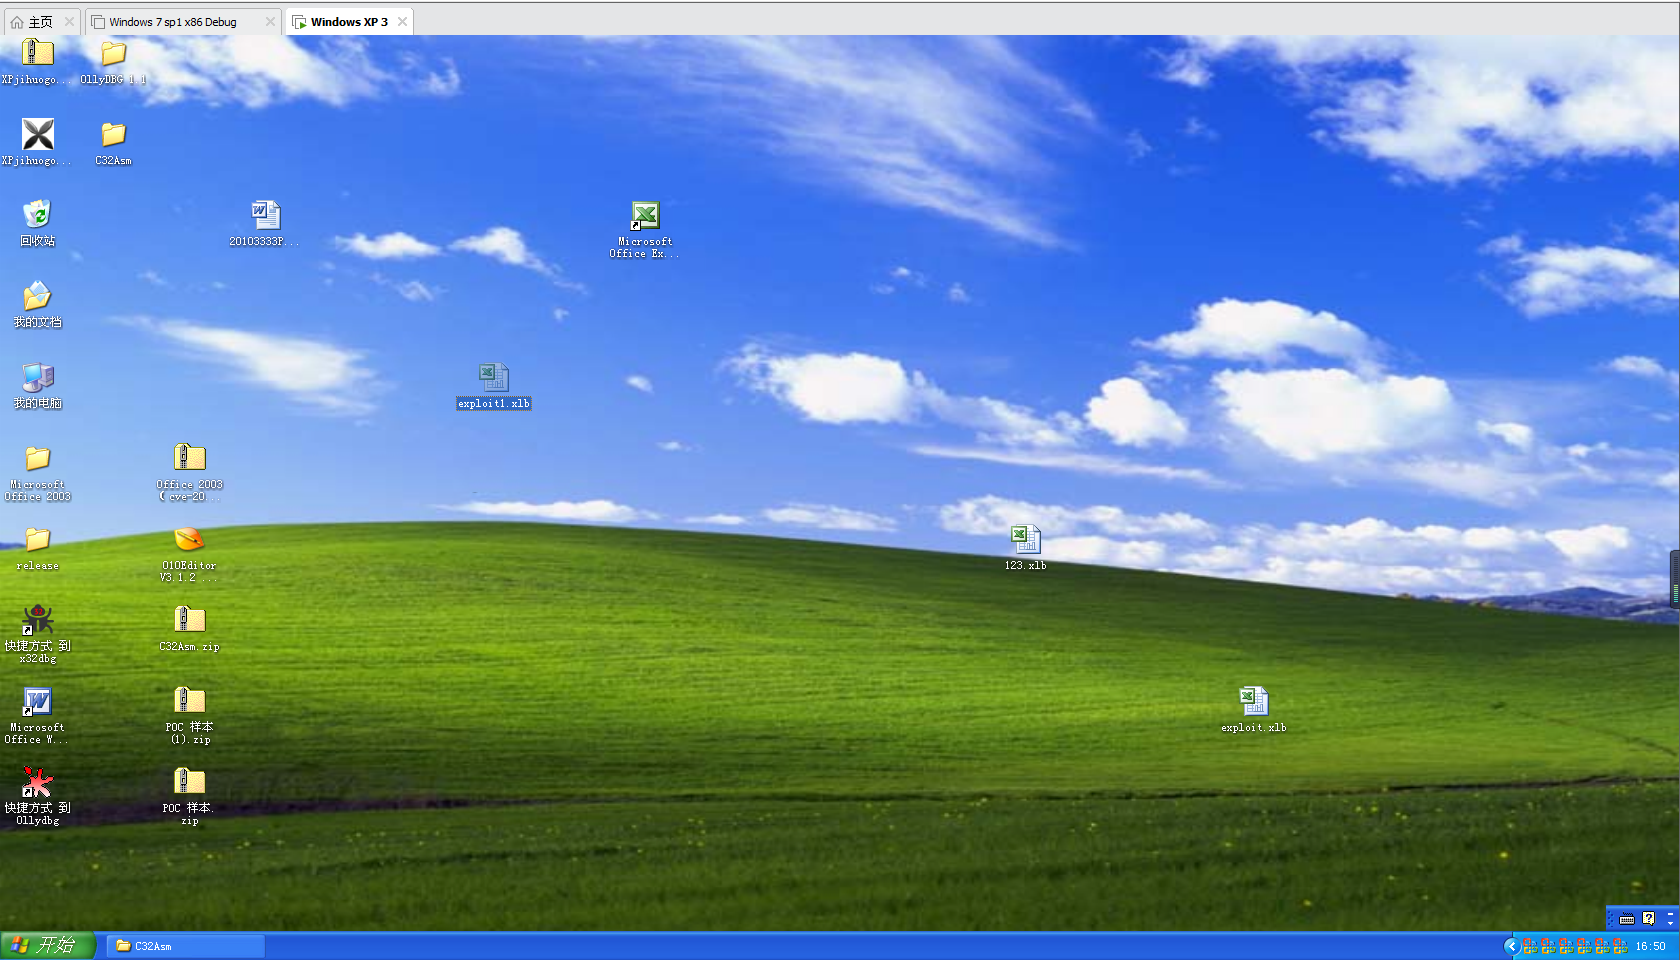Viewport: 1680px width, 960px height.
Task: Select the POC 样本 (1).zip archive
Action: point(189,701)
